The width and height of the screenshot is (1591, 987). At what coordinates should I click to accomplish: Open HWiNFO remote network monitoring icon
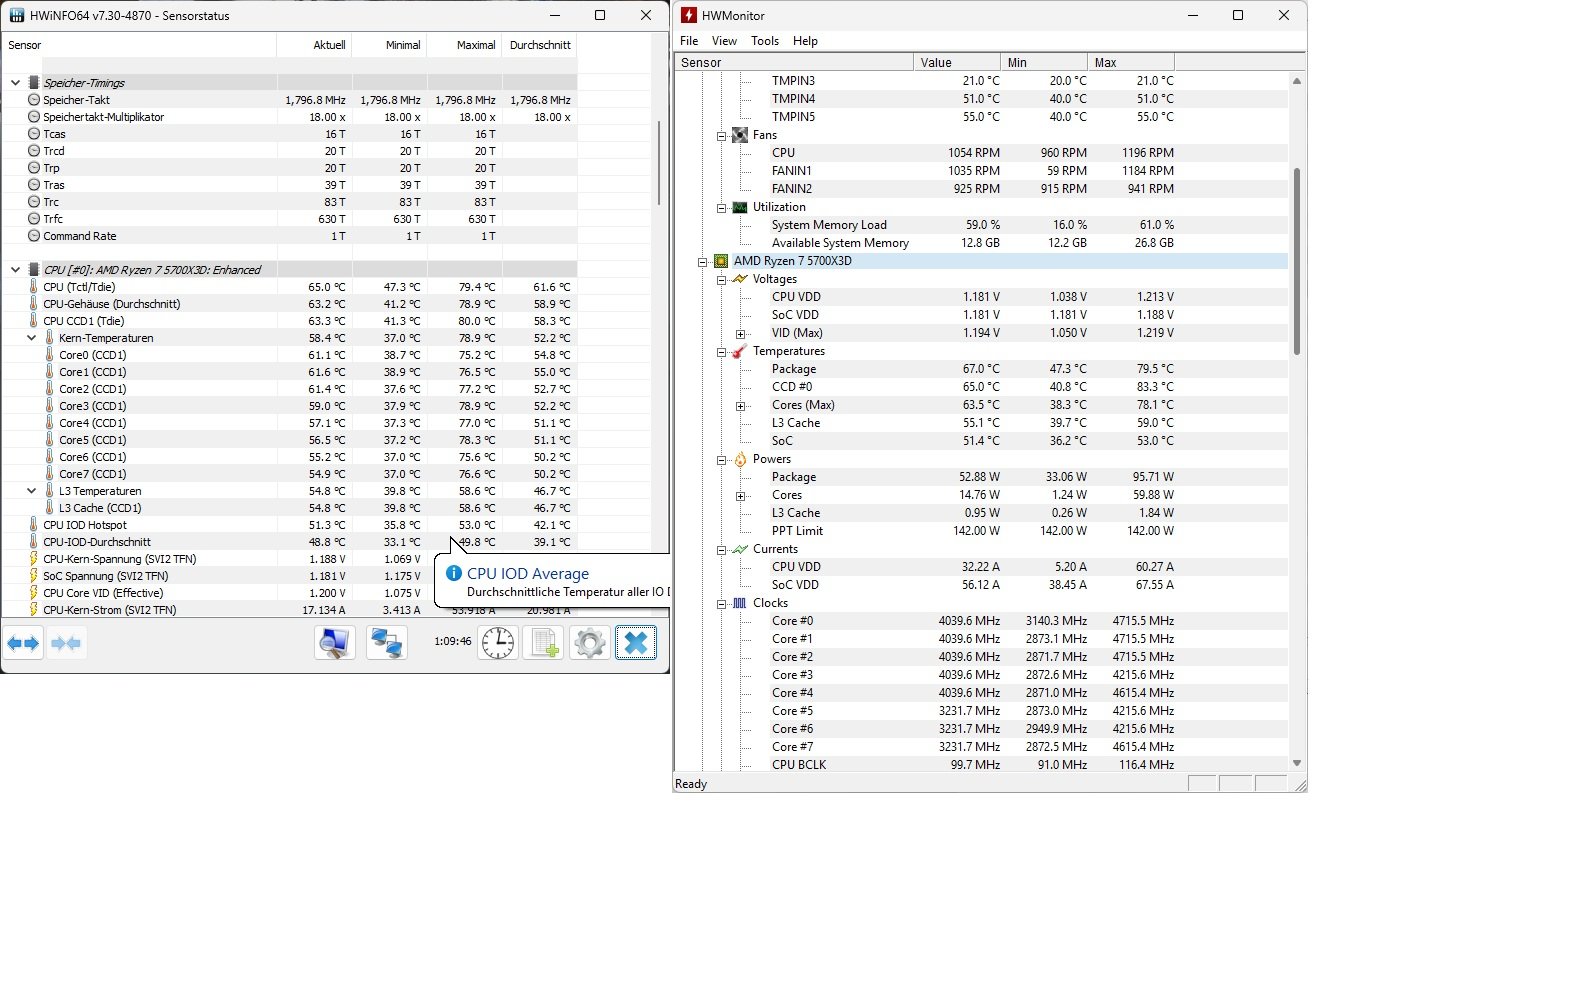[387, 643]
